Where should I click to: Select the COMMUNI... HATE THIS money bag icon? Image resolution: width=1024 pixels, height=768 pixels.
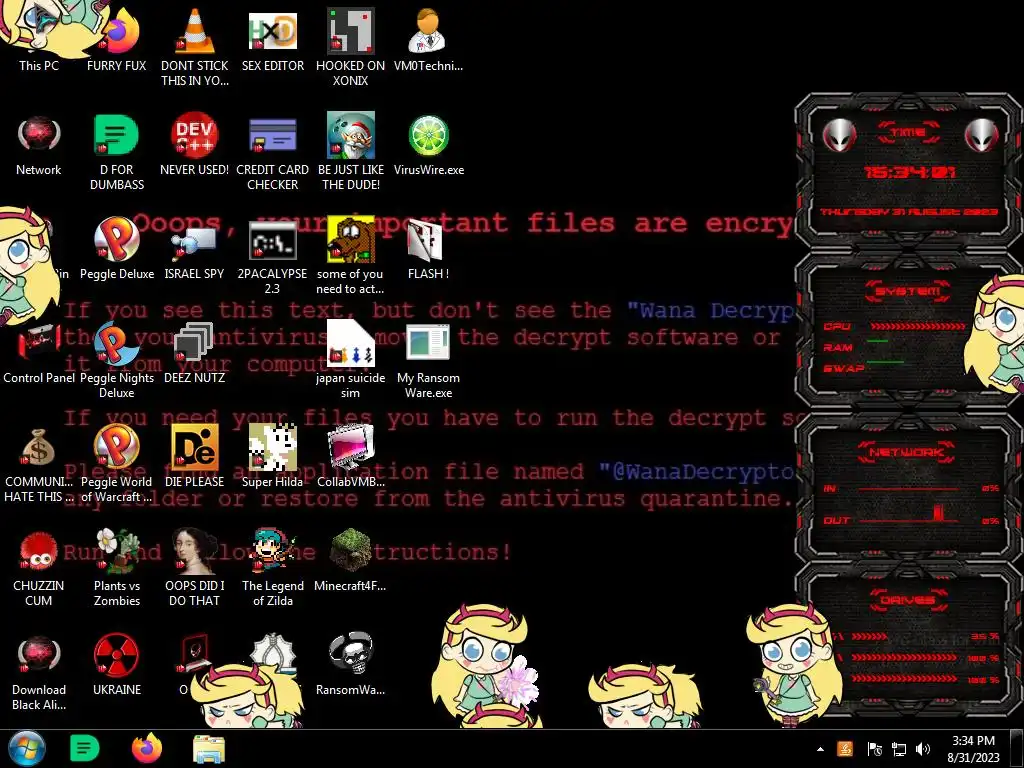[39, 464]
